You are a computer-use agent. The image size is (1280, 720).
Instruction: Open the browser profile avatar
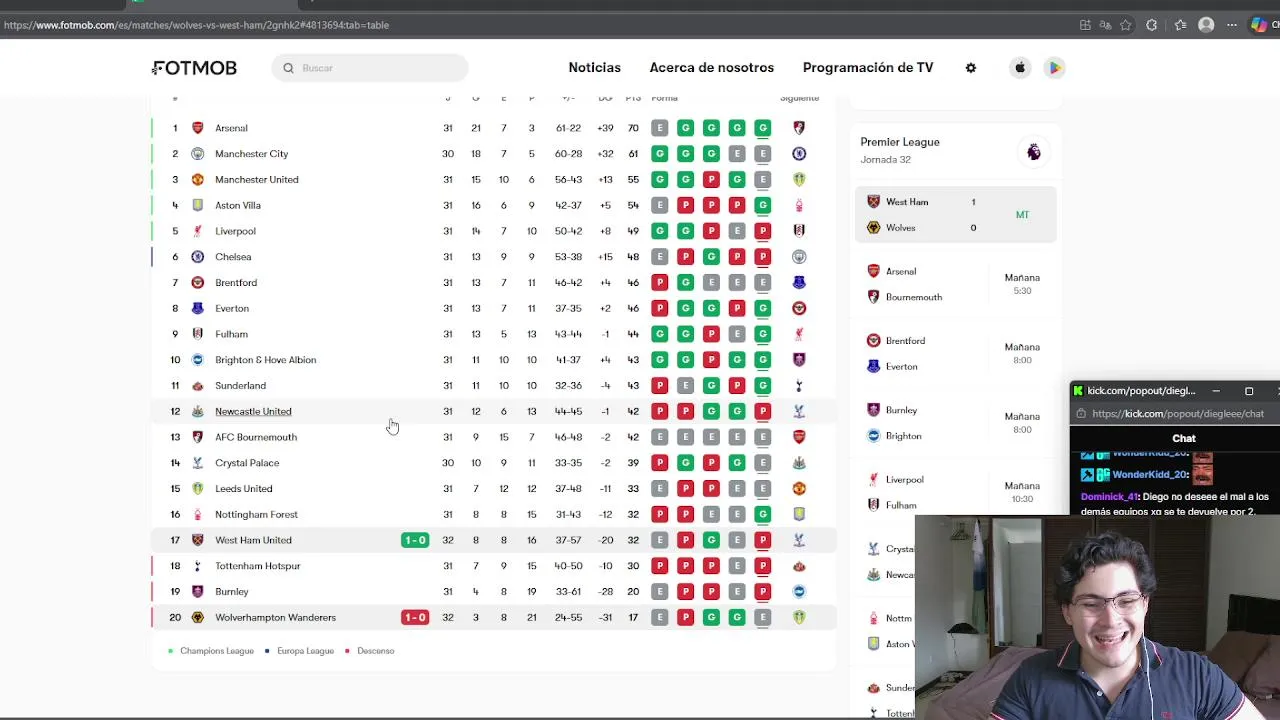click(x=1206, y=25)
